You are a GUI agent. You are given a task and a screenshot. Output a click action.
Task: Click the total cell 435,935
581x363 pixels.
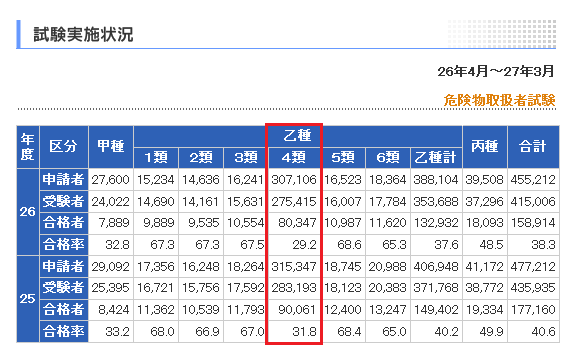click(x=533, y=288)
